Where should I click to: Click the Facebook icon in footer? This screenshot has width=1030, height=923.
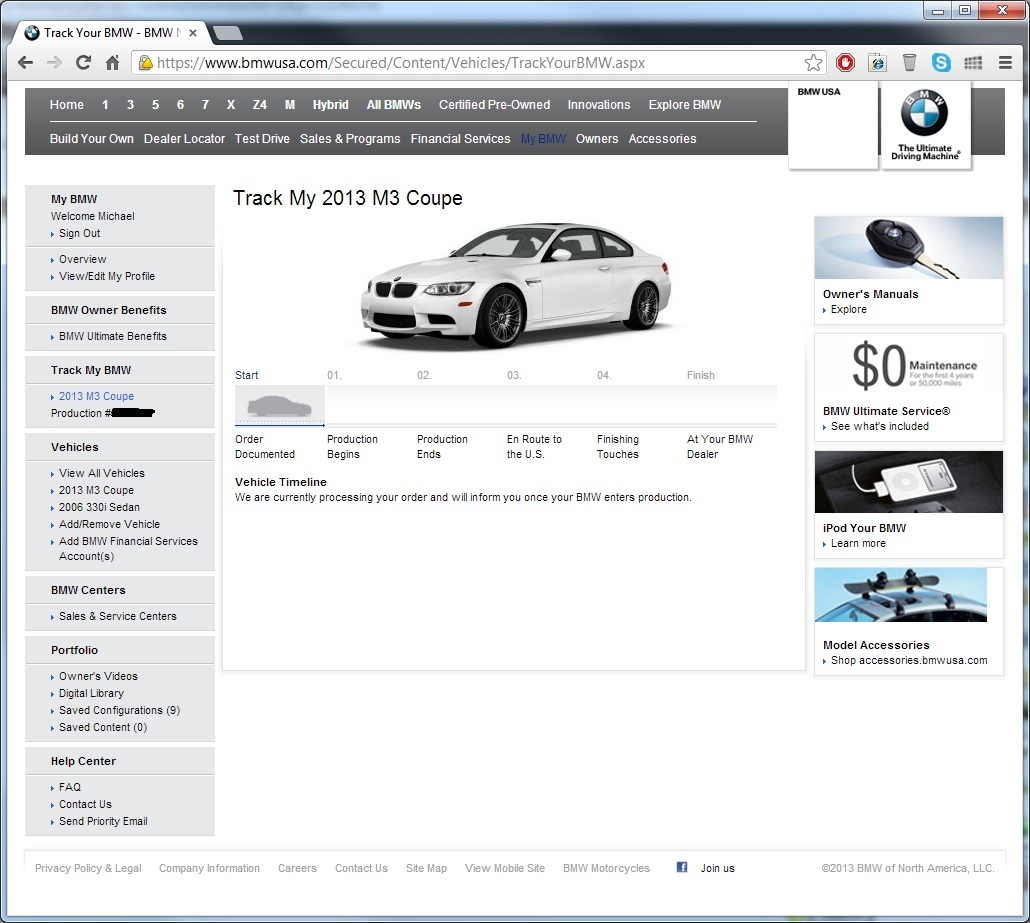pyautogui.click(x=682, y=867)
